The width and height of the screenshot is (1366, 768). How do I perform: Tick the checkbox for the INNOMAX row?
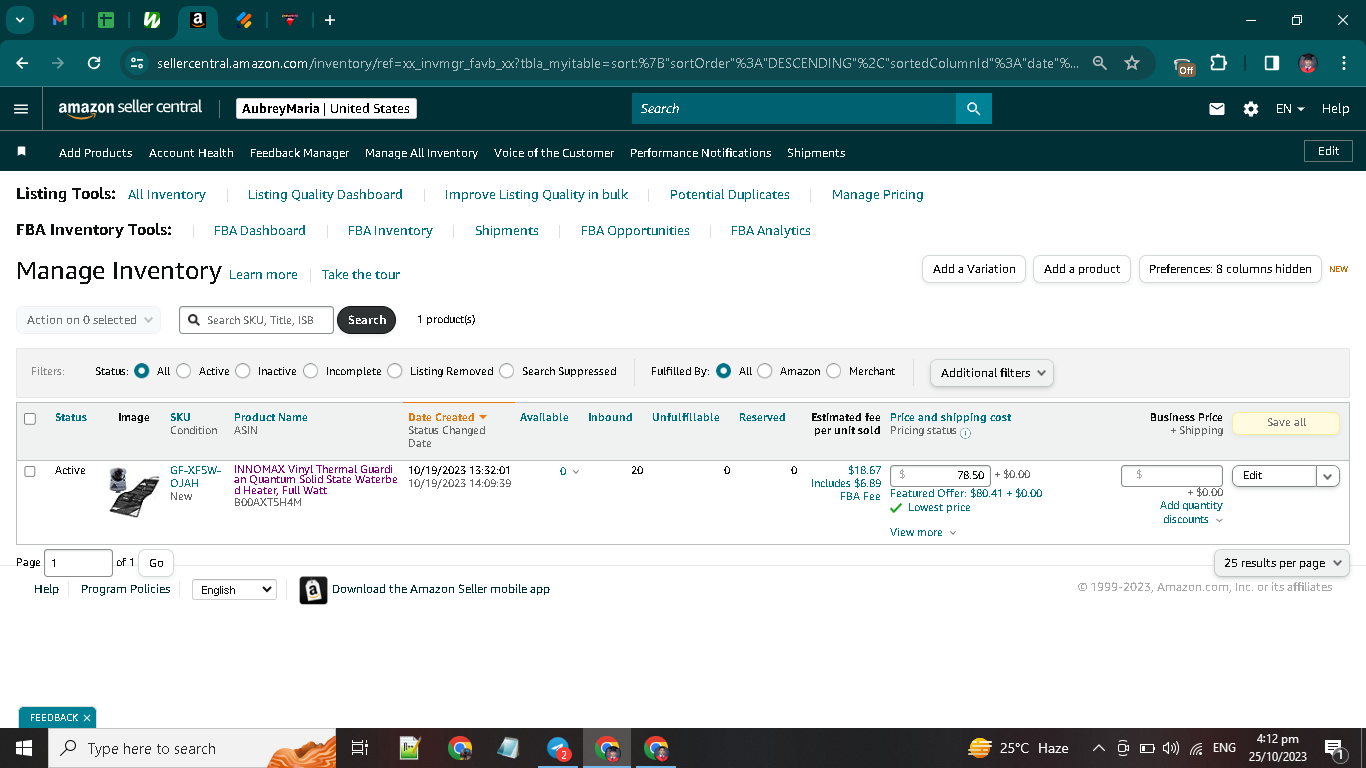pyautogui.click(x=30, y=471)
